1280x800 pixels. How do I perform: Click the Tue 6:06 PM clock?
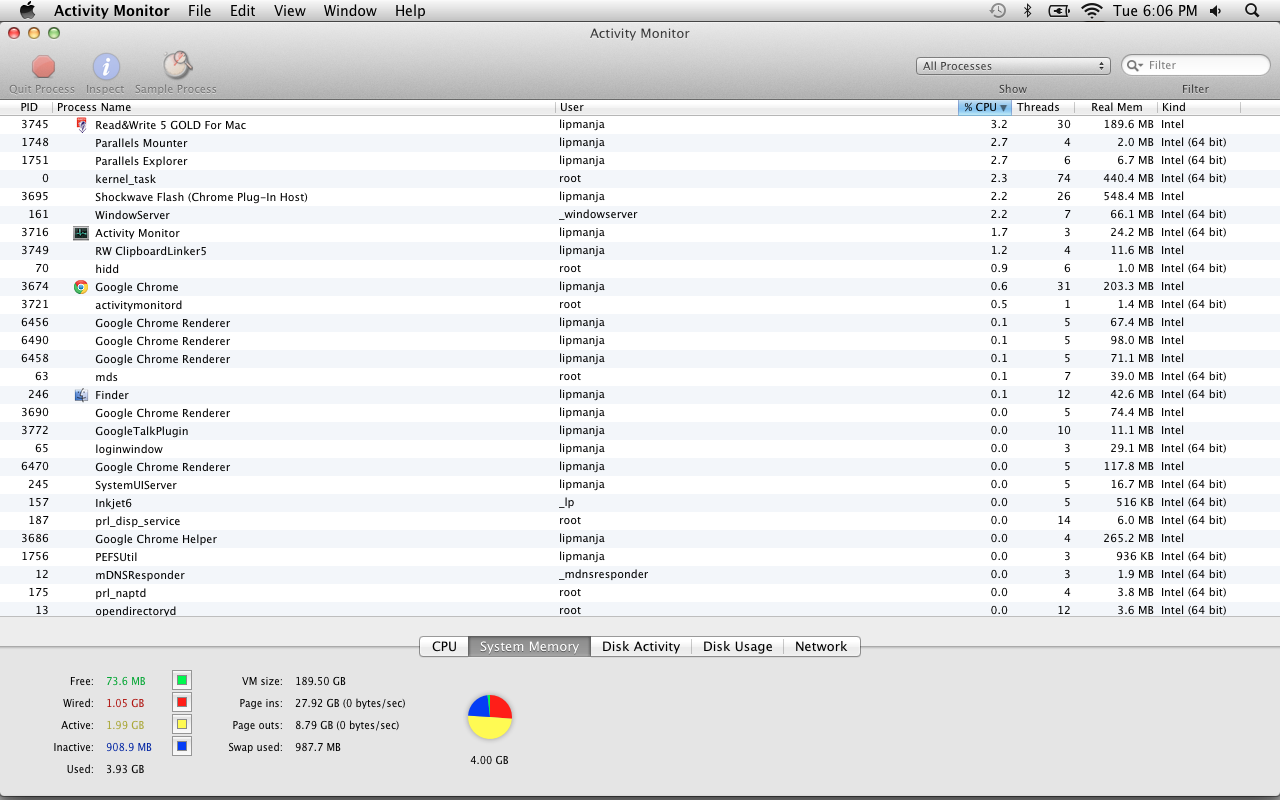1155,11
